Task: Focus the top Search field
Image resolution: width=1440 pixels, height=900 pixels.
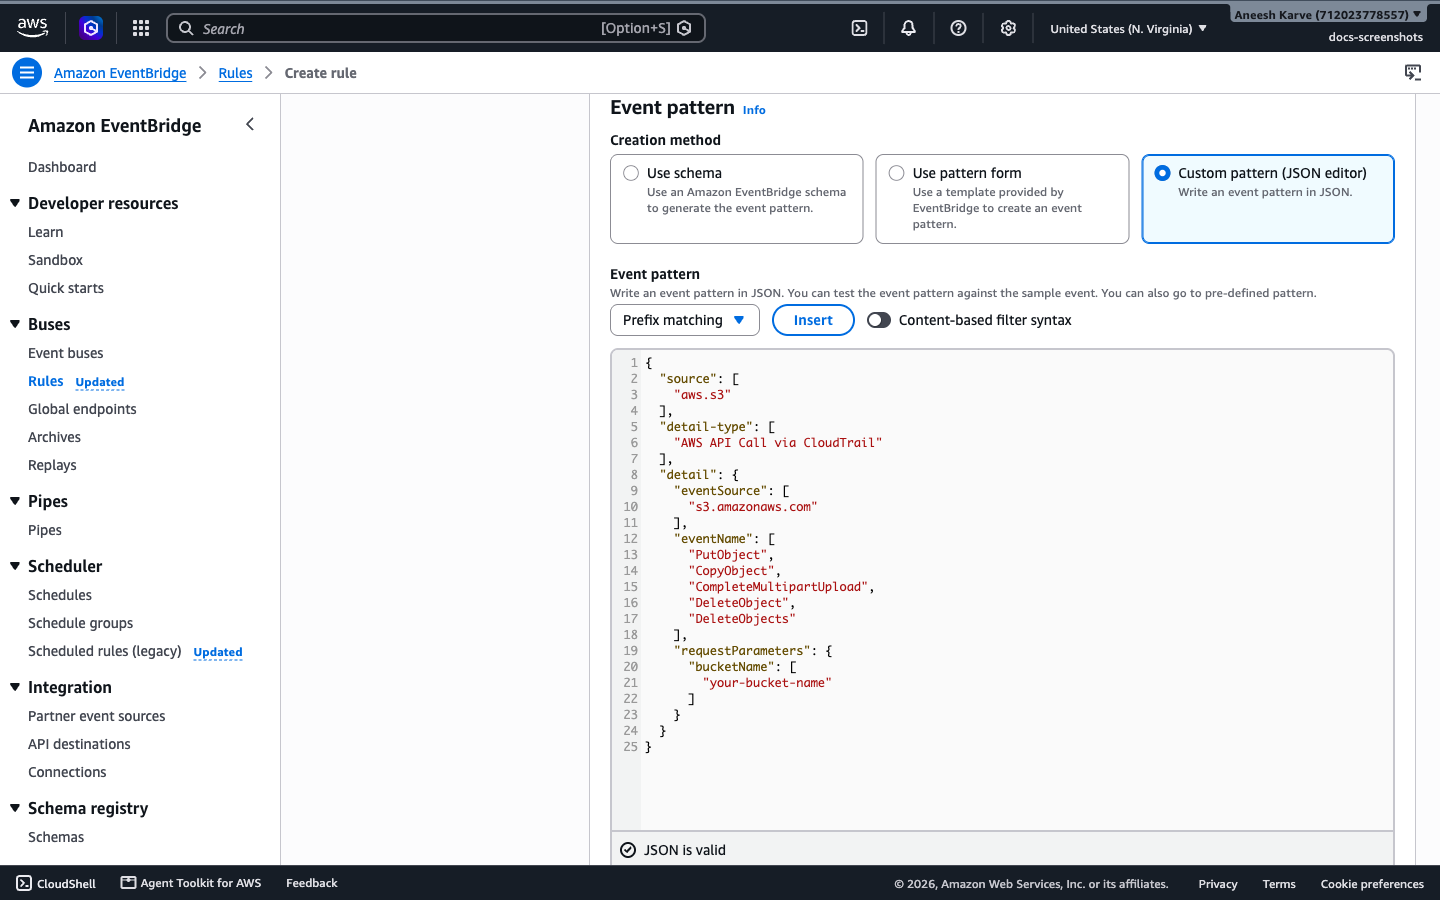Action: (436, 28)
